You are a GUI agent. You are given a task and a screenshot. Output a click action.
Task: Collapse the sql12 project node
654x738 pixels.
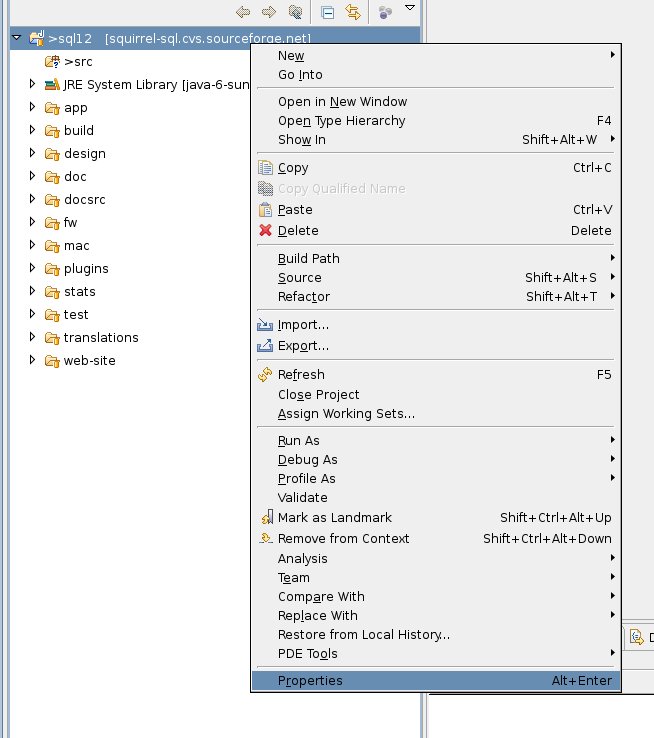click(17, 37)
